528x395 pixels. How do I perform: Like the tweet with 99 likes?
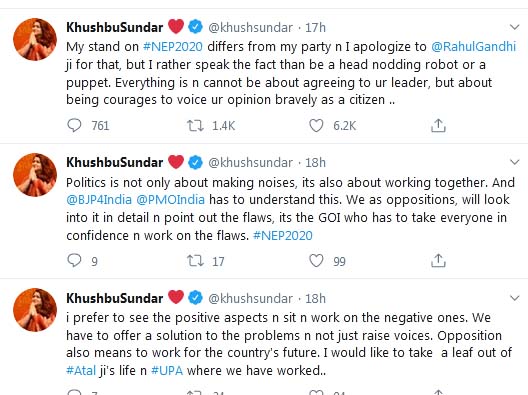316,261
